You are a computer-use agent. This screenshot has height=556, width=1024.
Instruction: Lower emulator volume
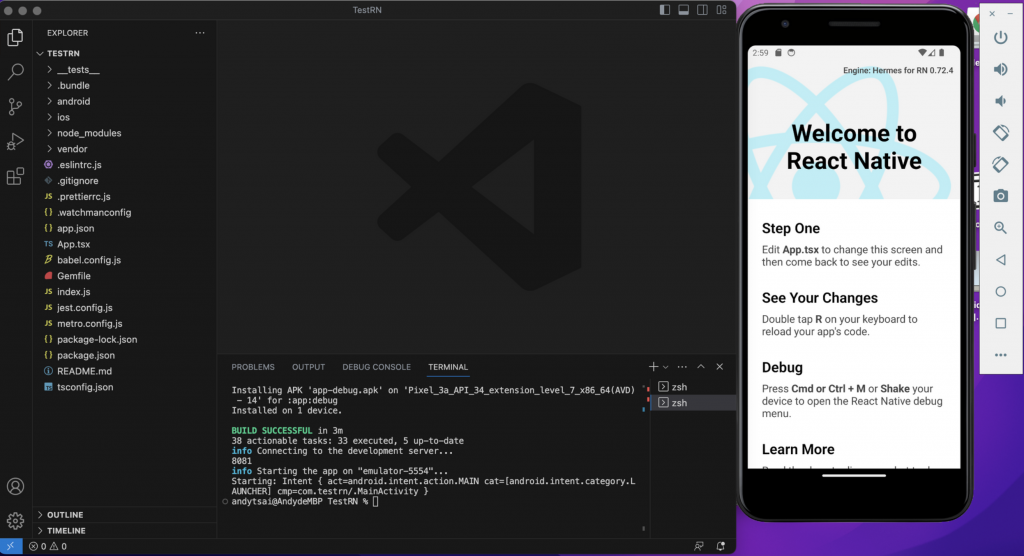[1000, 101]
